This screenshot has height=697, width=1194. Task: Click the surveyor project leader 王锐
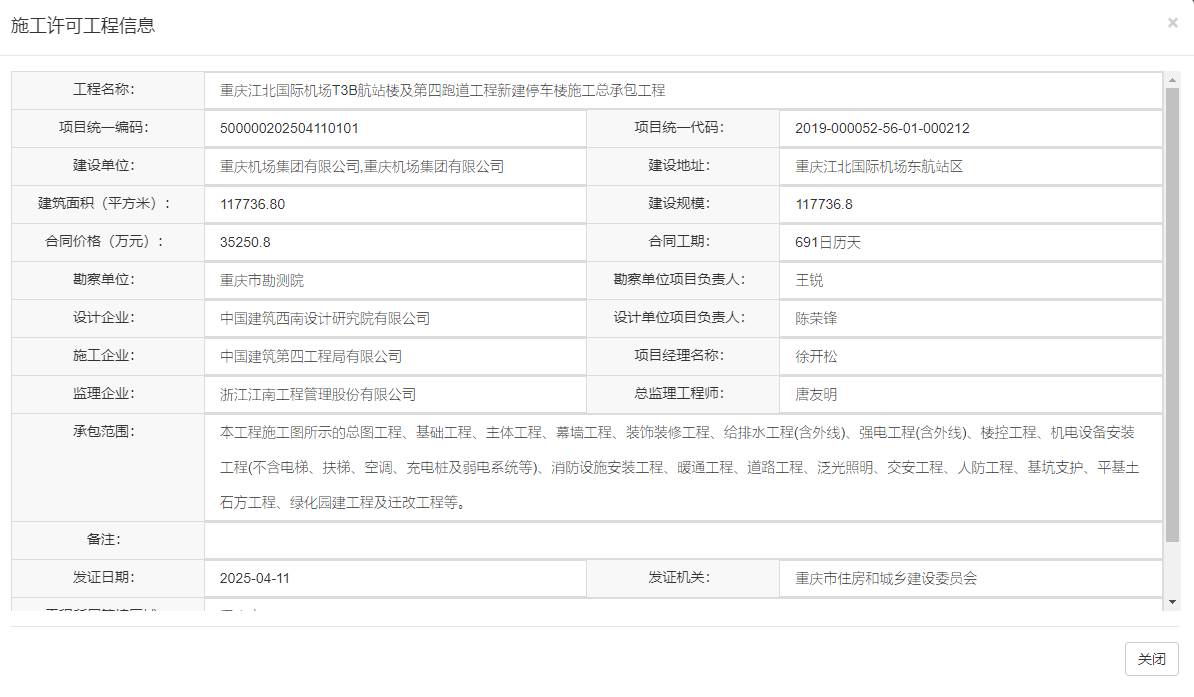(x=798, y=280)
